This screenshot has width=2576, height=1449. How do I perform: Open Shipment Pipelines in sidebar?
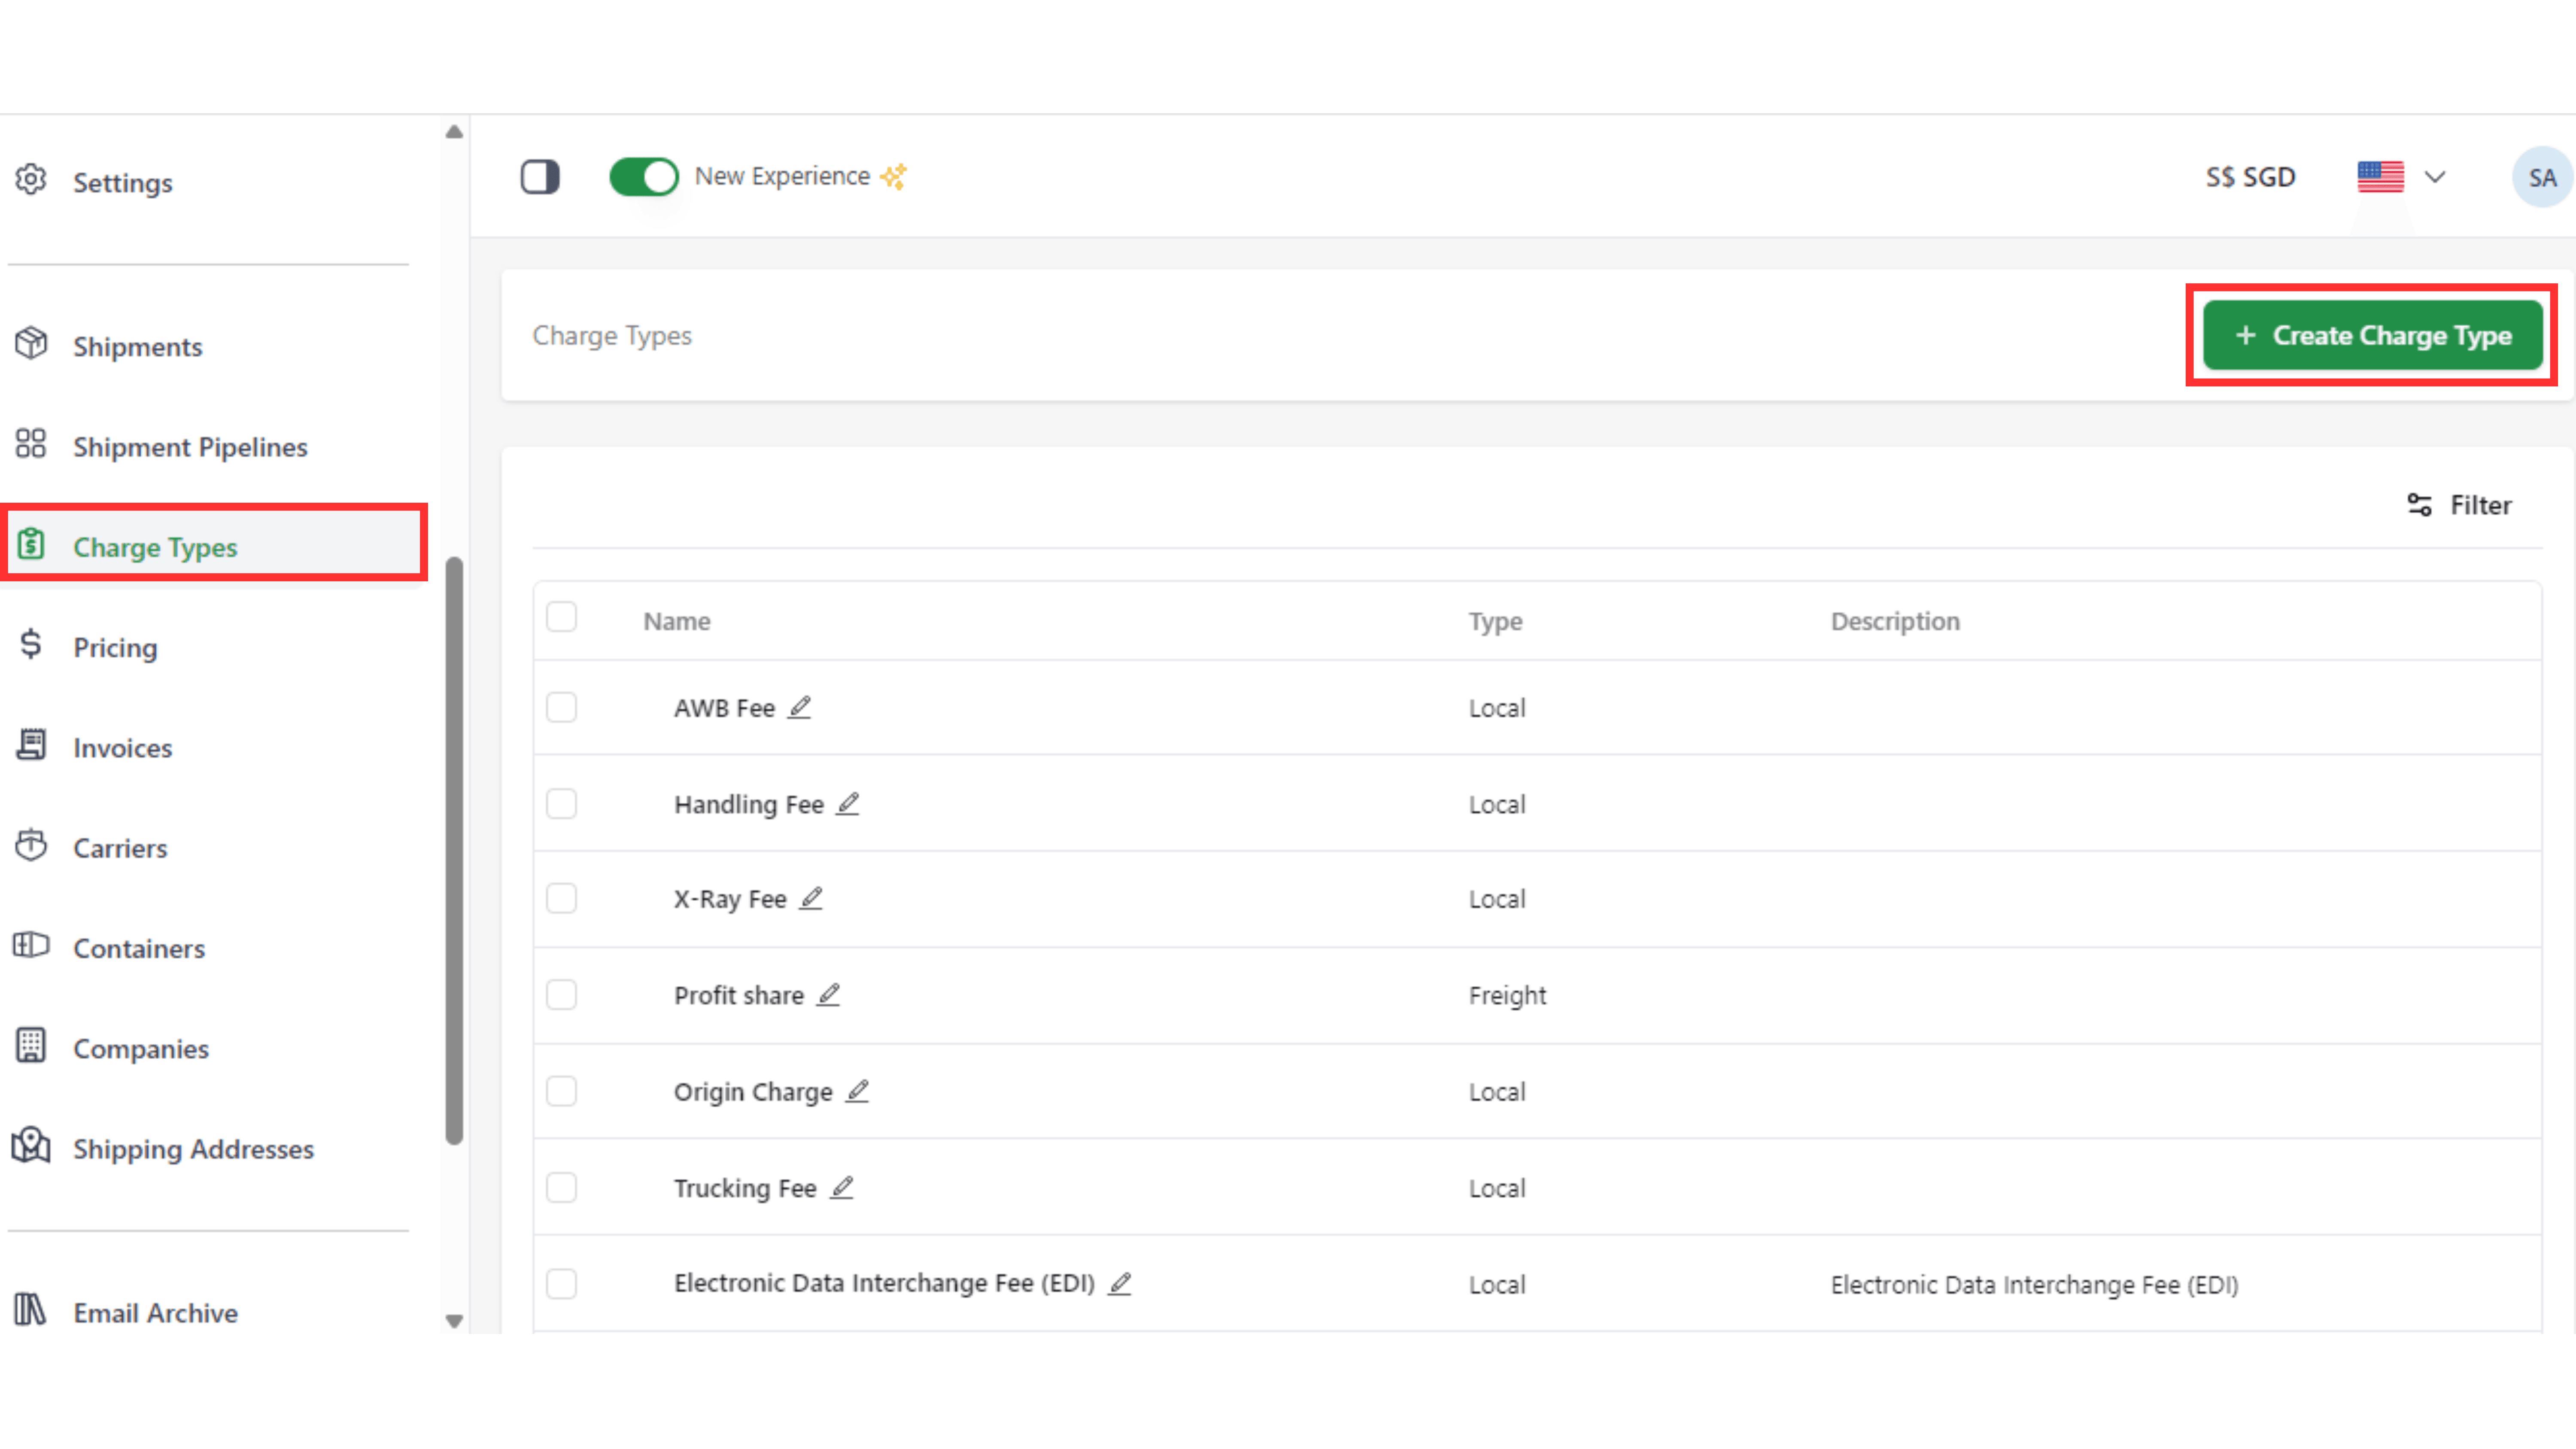(x=190, y=447)
